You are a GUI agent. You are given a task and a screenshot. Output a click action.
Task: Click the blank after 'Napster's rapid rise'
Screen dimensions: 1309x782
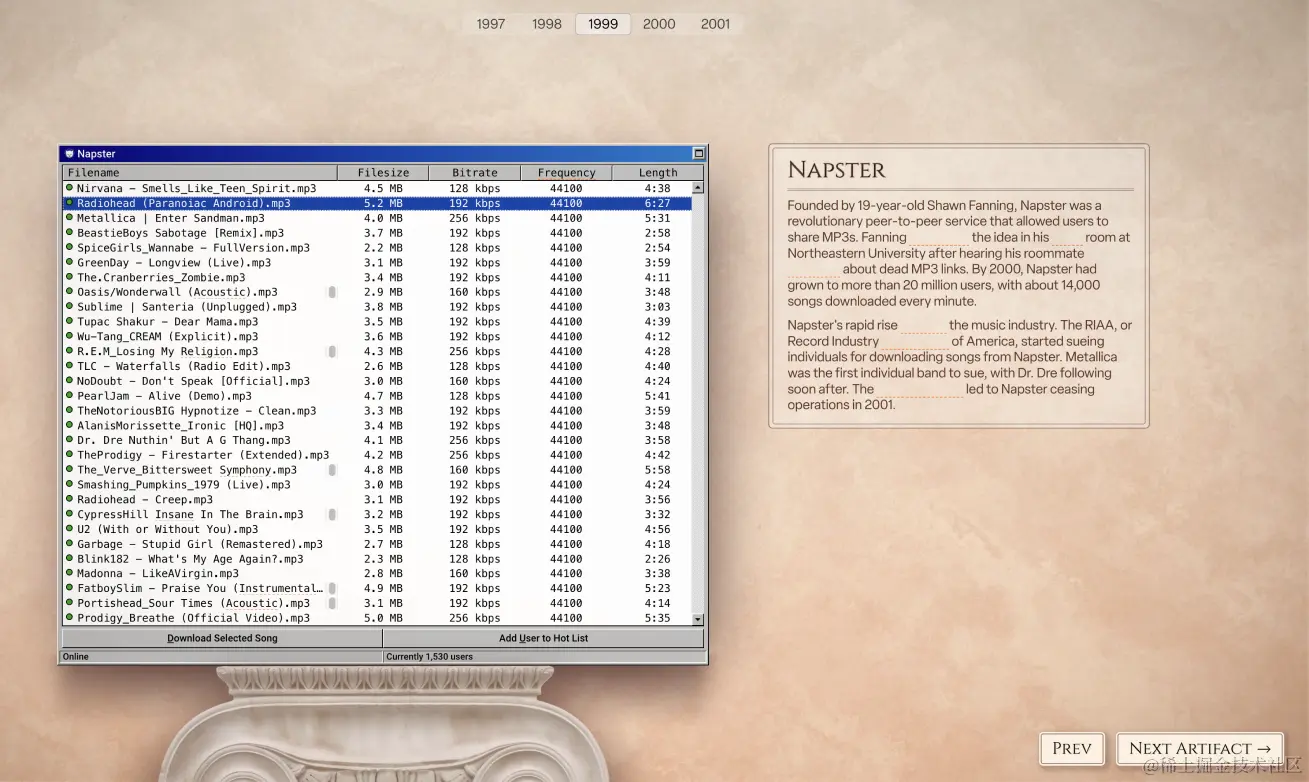(x=922, y=326)
